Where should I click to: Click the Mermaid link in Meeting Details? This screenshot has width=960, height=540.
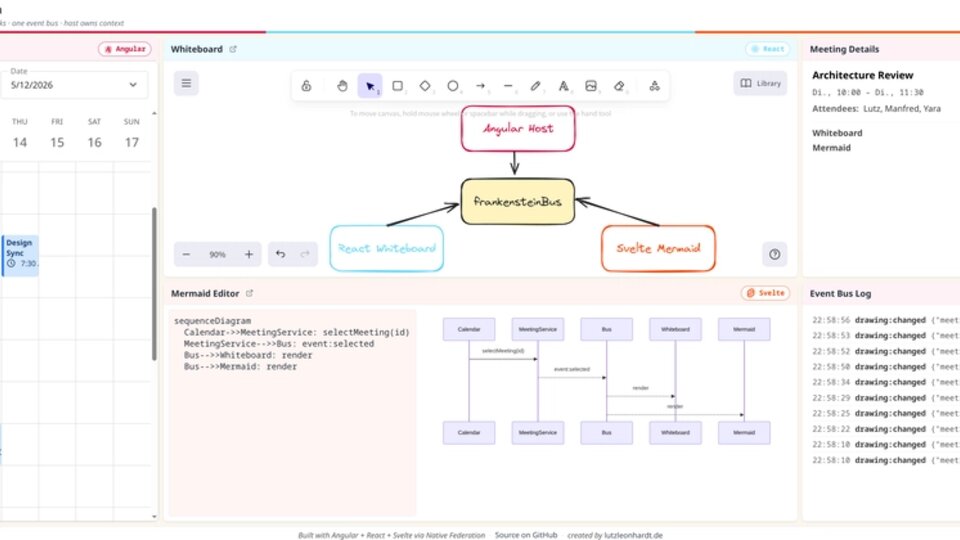(831, 148)
